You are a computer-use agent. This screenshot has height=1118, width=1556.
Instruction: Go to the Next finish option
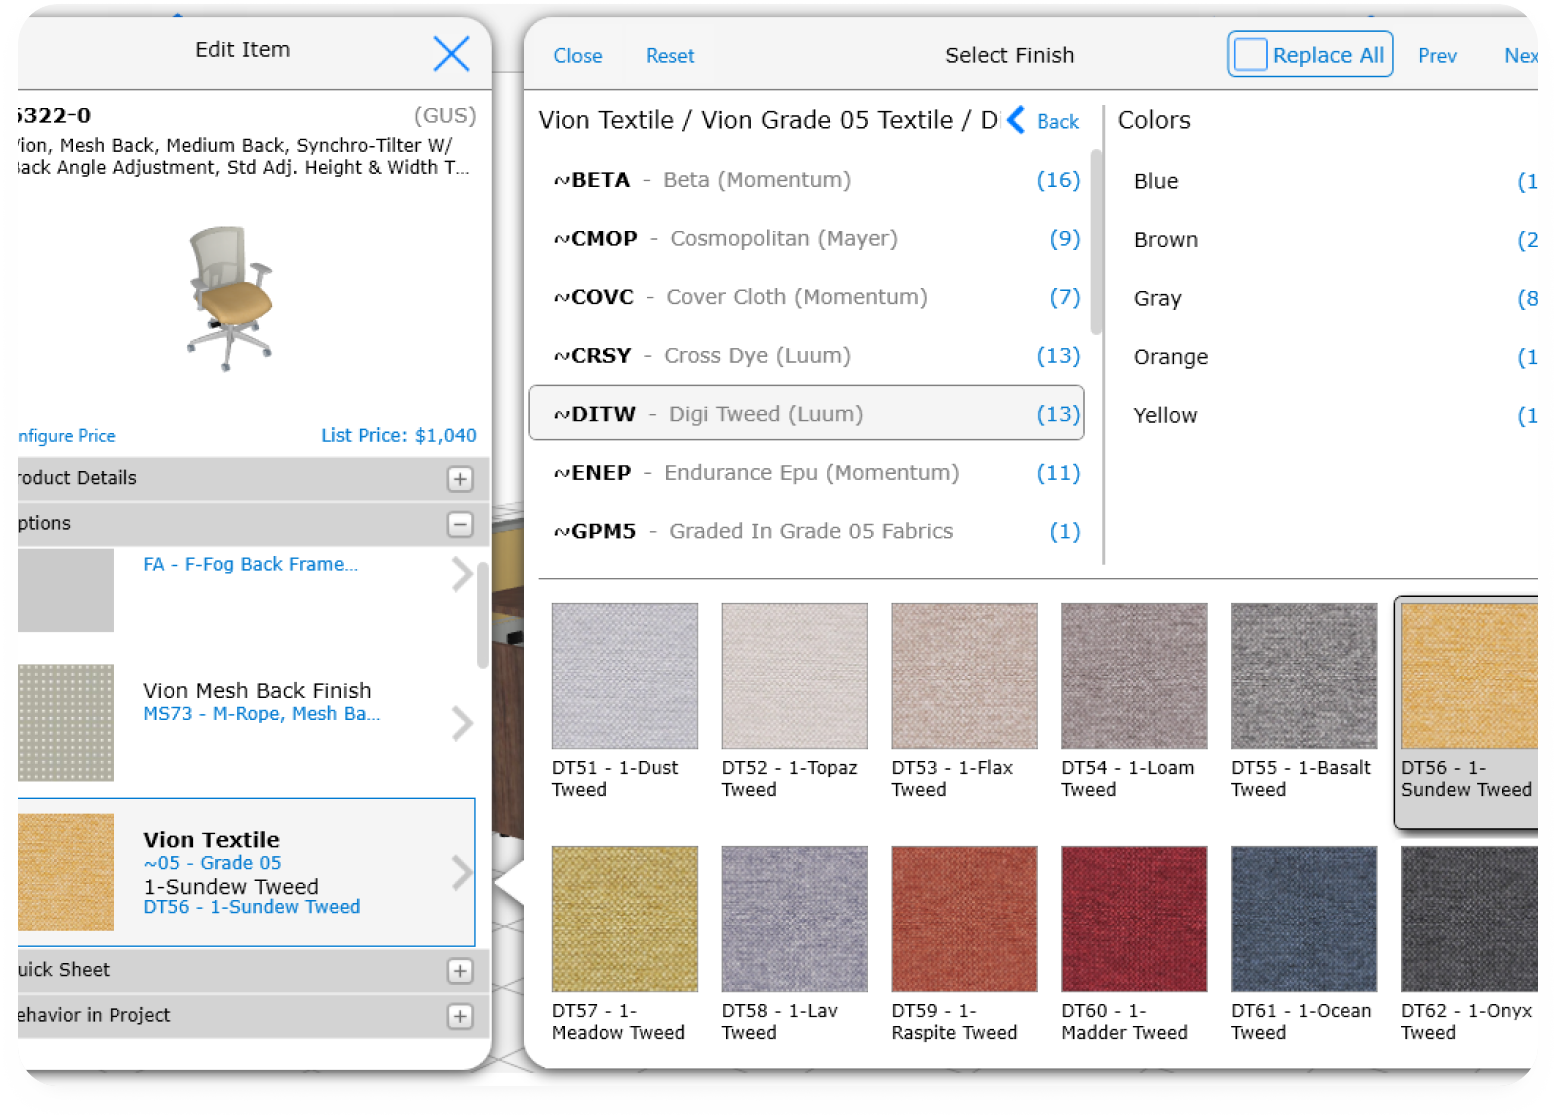1521,56
